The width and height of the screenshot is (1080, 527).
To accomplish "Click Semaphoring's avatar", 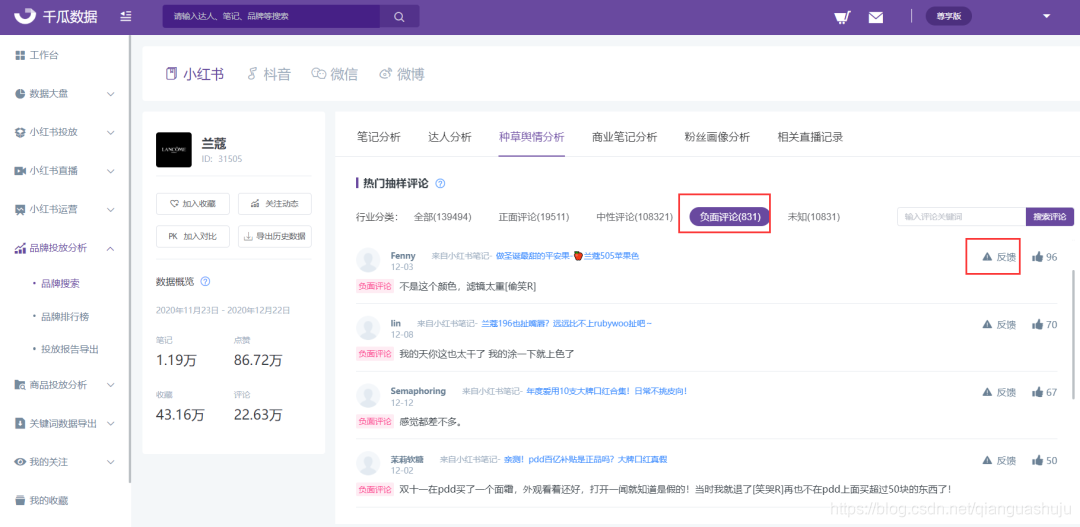I will [x=368, y=395].
